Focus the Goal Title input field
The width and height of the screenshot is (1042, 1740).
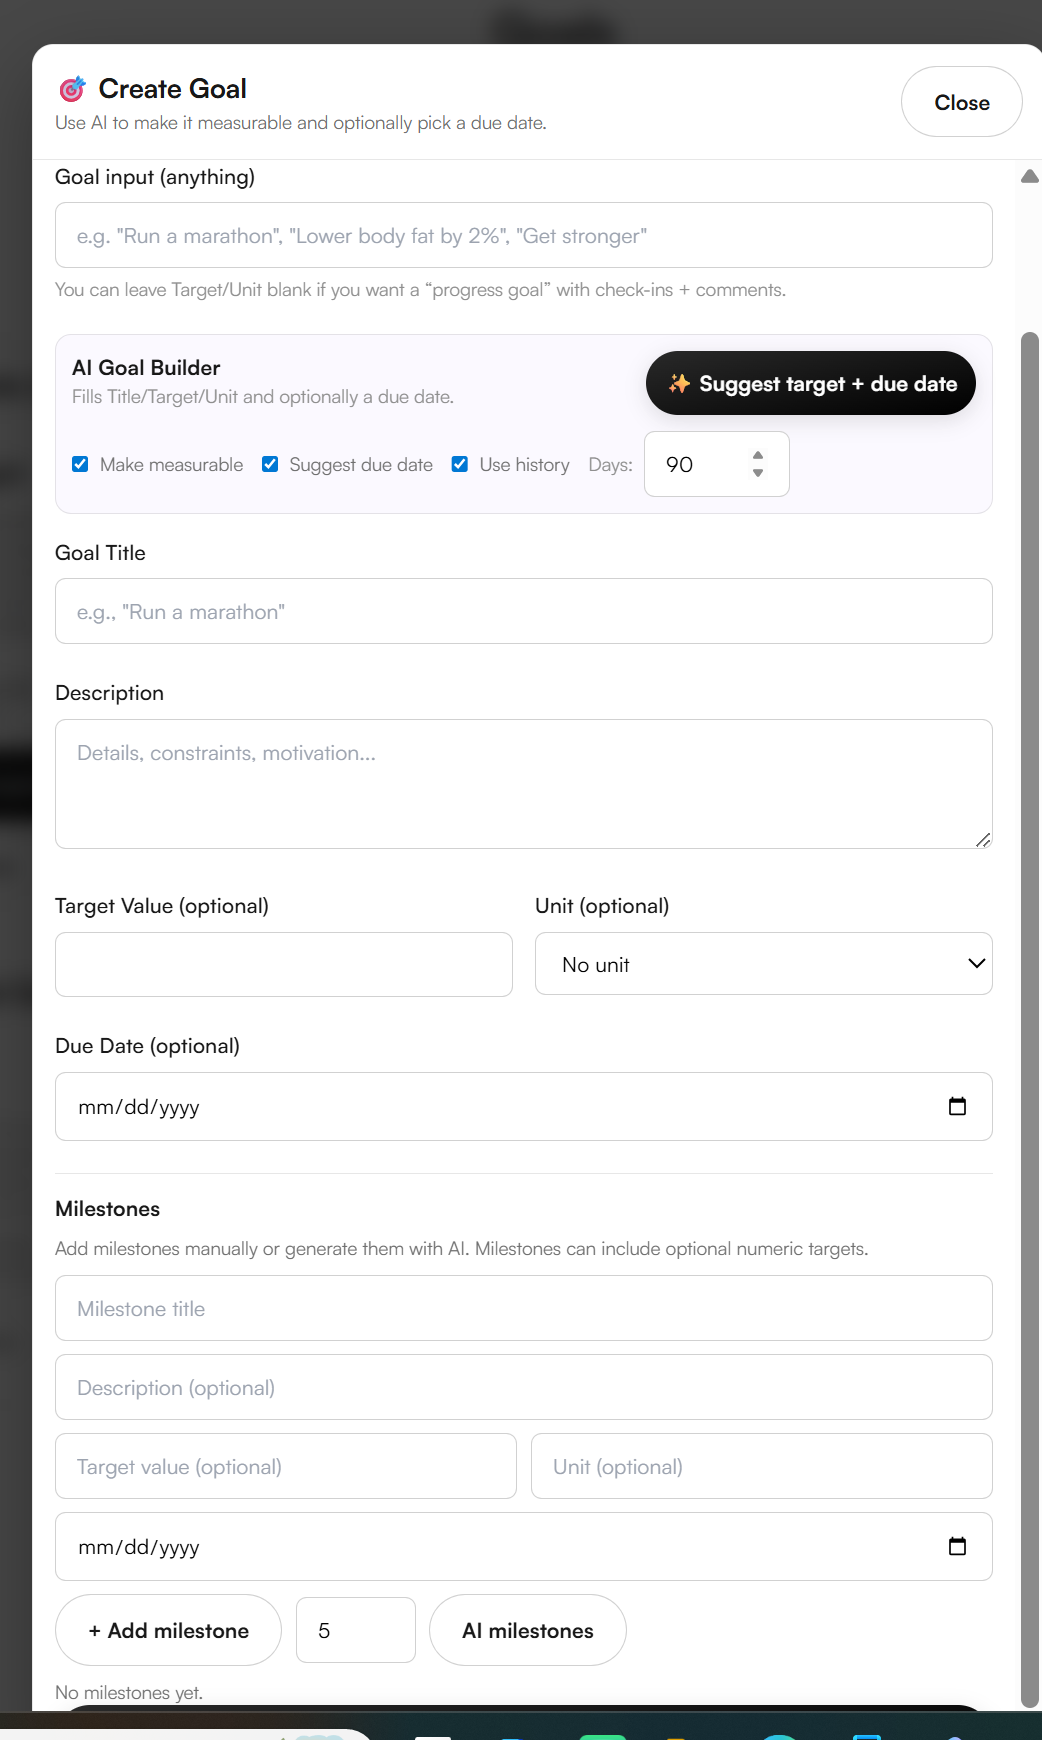click(524, 611)
